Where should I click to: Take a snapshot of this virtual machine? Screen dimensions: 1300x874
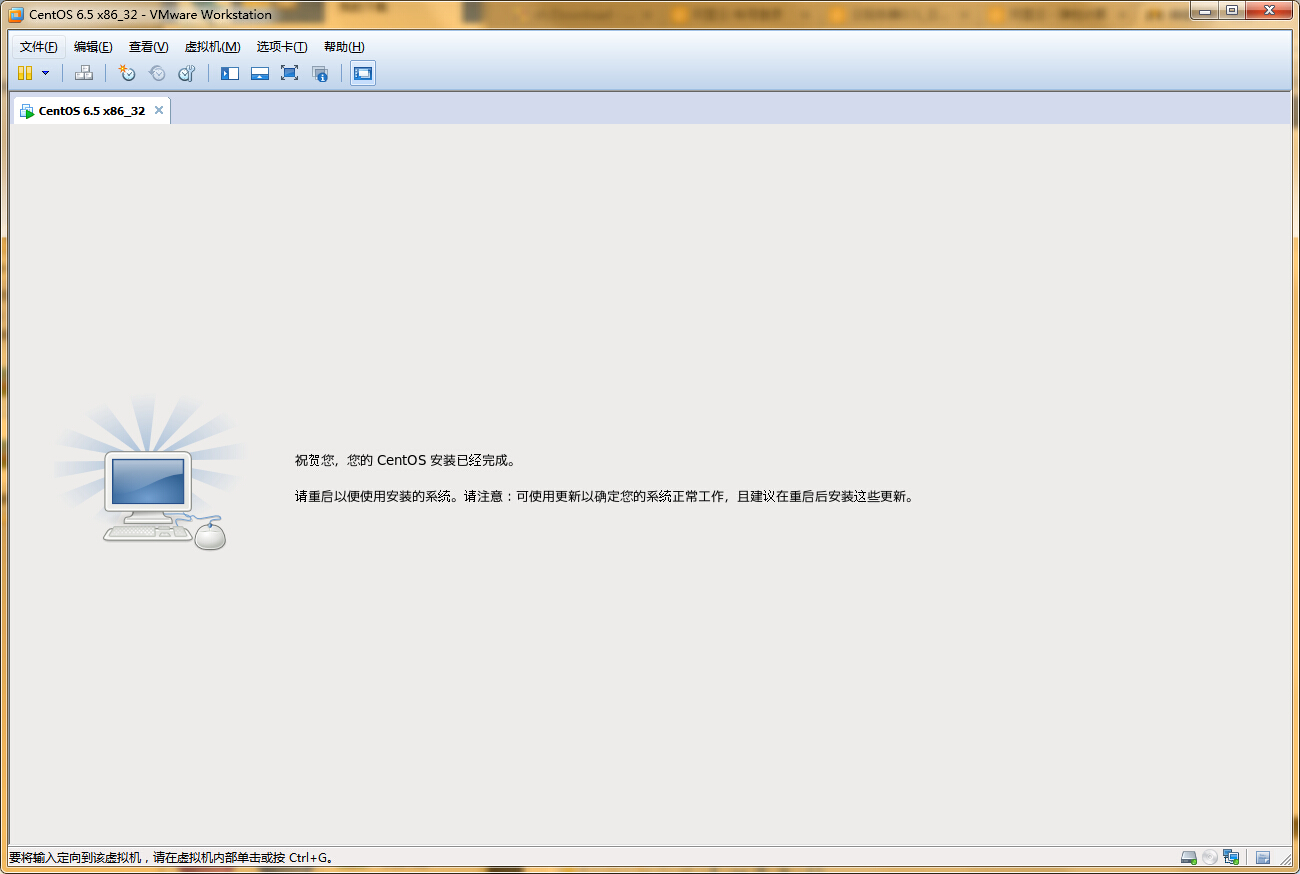coord(127,73)
